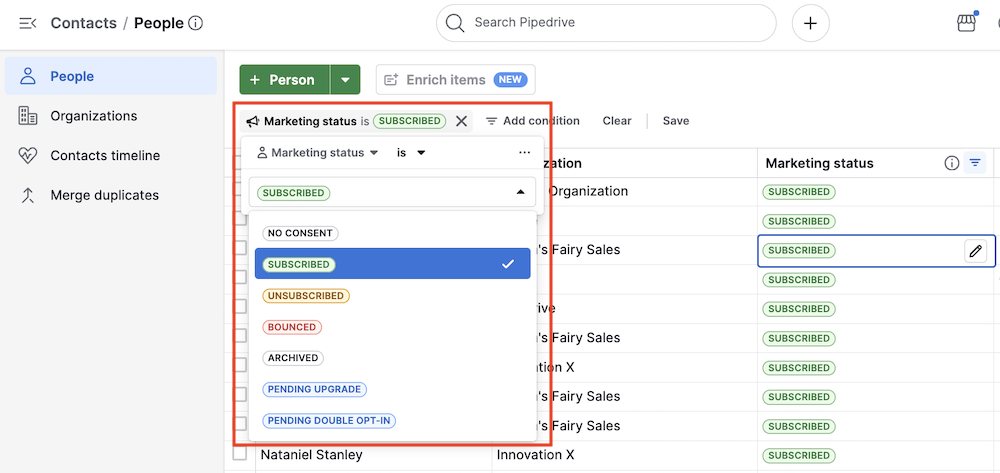Open the filter's three-dot more options
1000x473 pixels.
click(x=524, y=153)
